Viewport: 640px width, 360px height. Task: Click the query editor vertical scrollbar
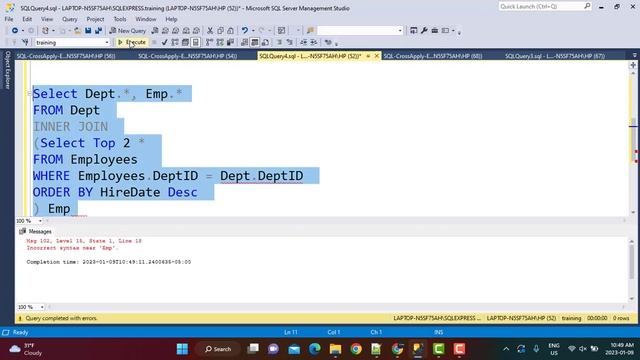point(633,143)
